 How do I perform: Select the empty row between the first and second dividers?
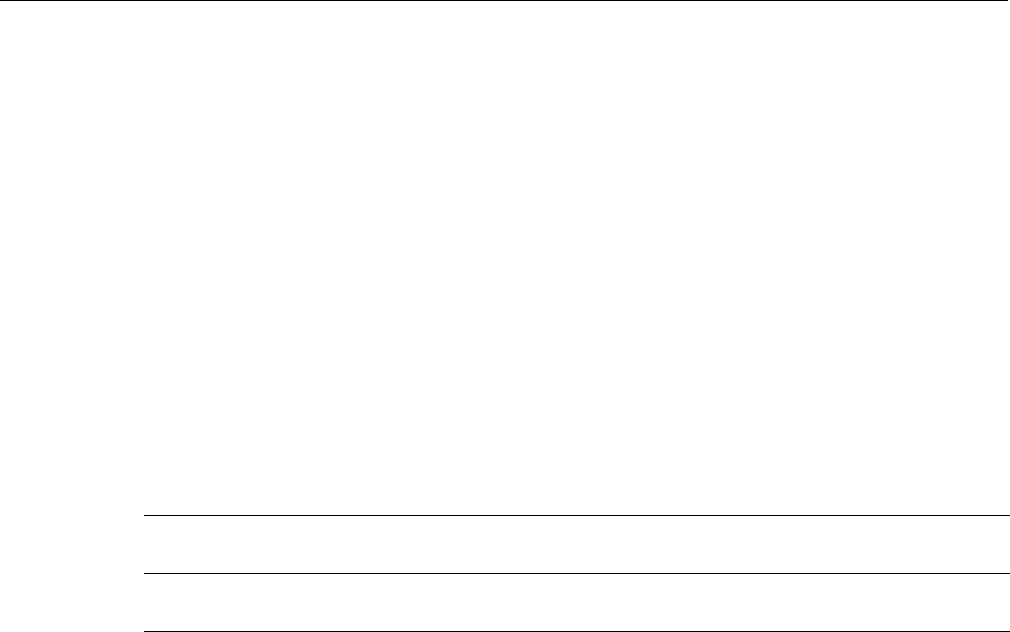576,544
